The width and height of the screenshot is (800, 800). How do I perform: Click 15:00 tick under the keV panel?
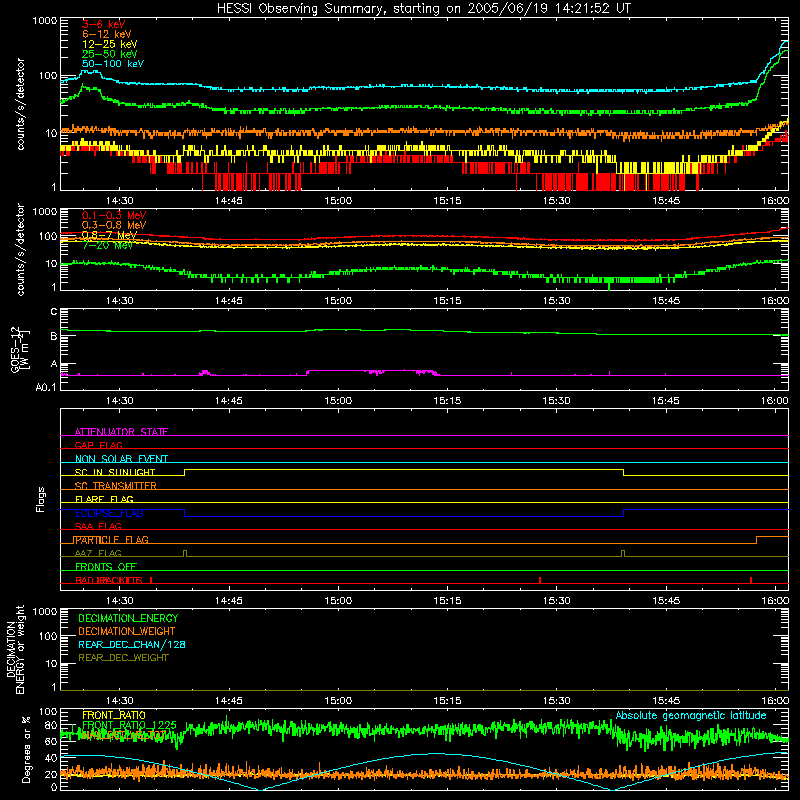pos(338,201)
